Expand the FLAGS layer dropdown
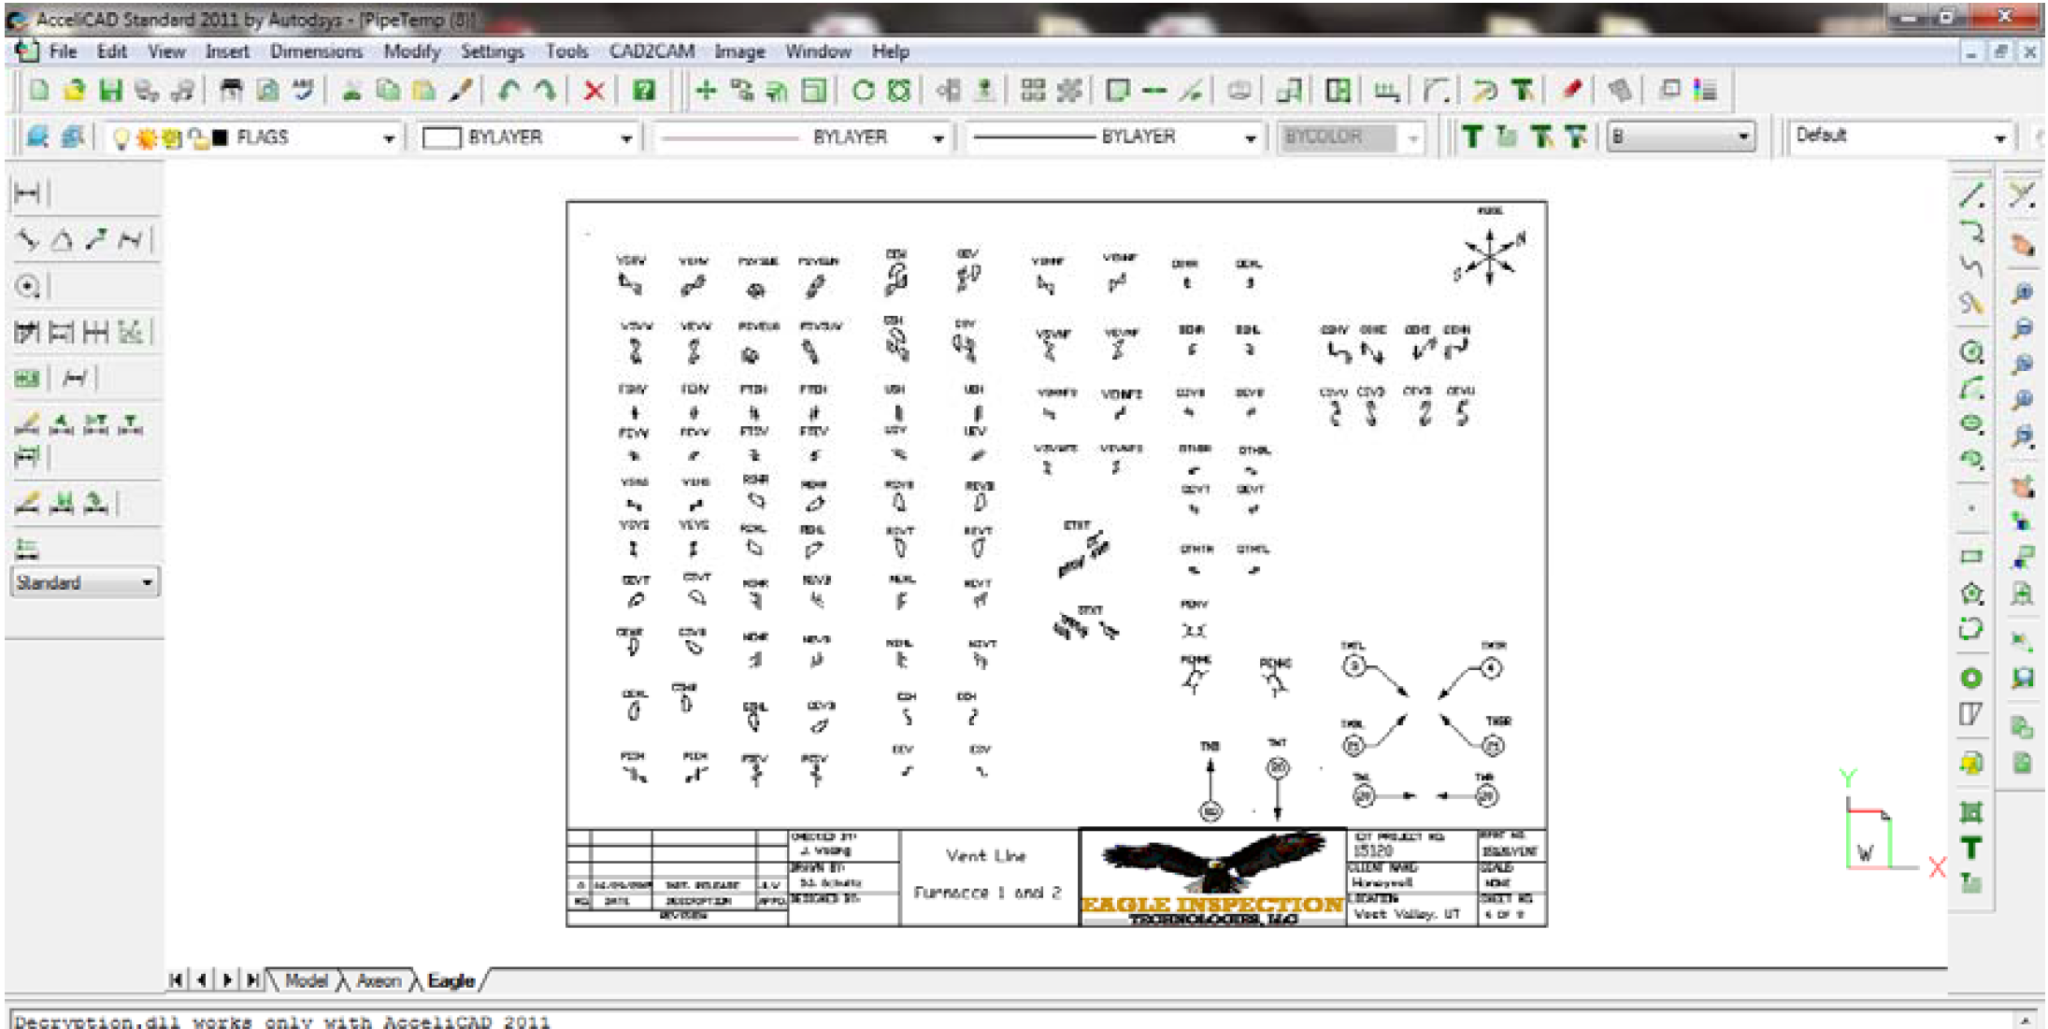The height and width of the screenshot is (1029, 2048). (388, 138)
